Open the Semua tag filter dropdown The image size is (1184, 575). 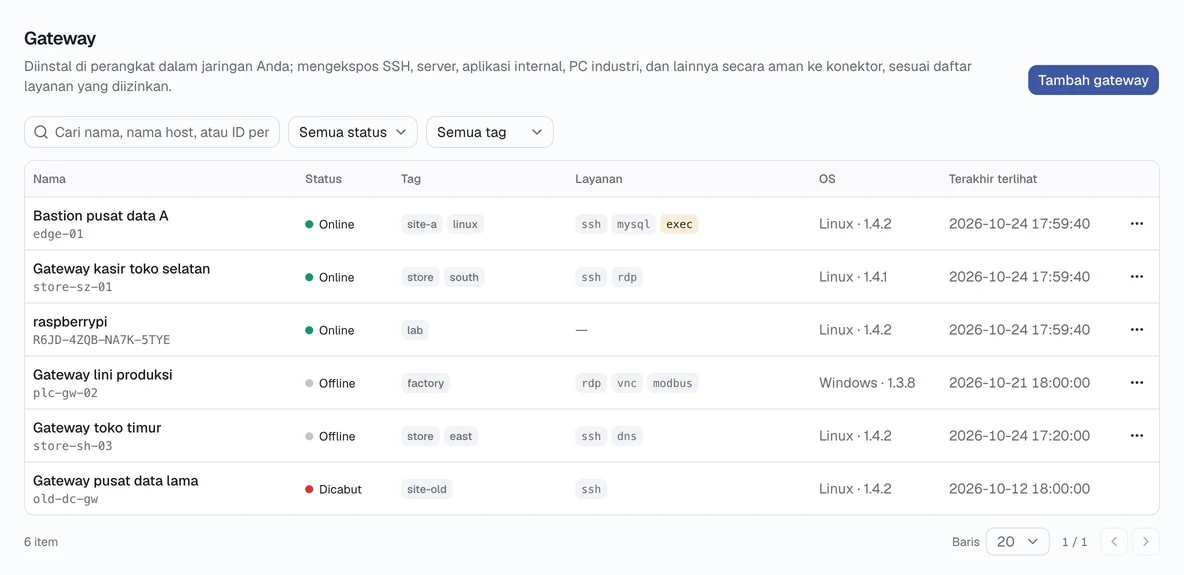(x=489, y=132)
